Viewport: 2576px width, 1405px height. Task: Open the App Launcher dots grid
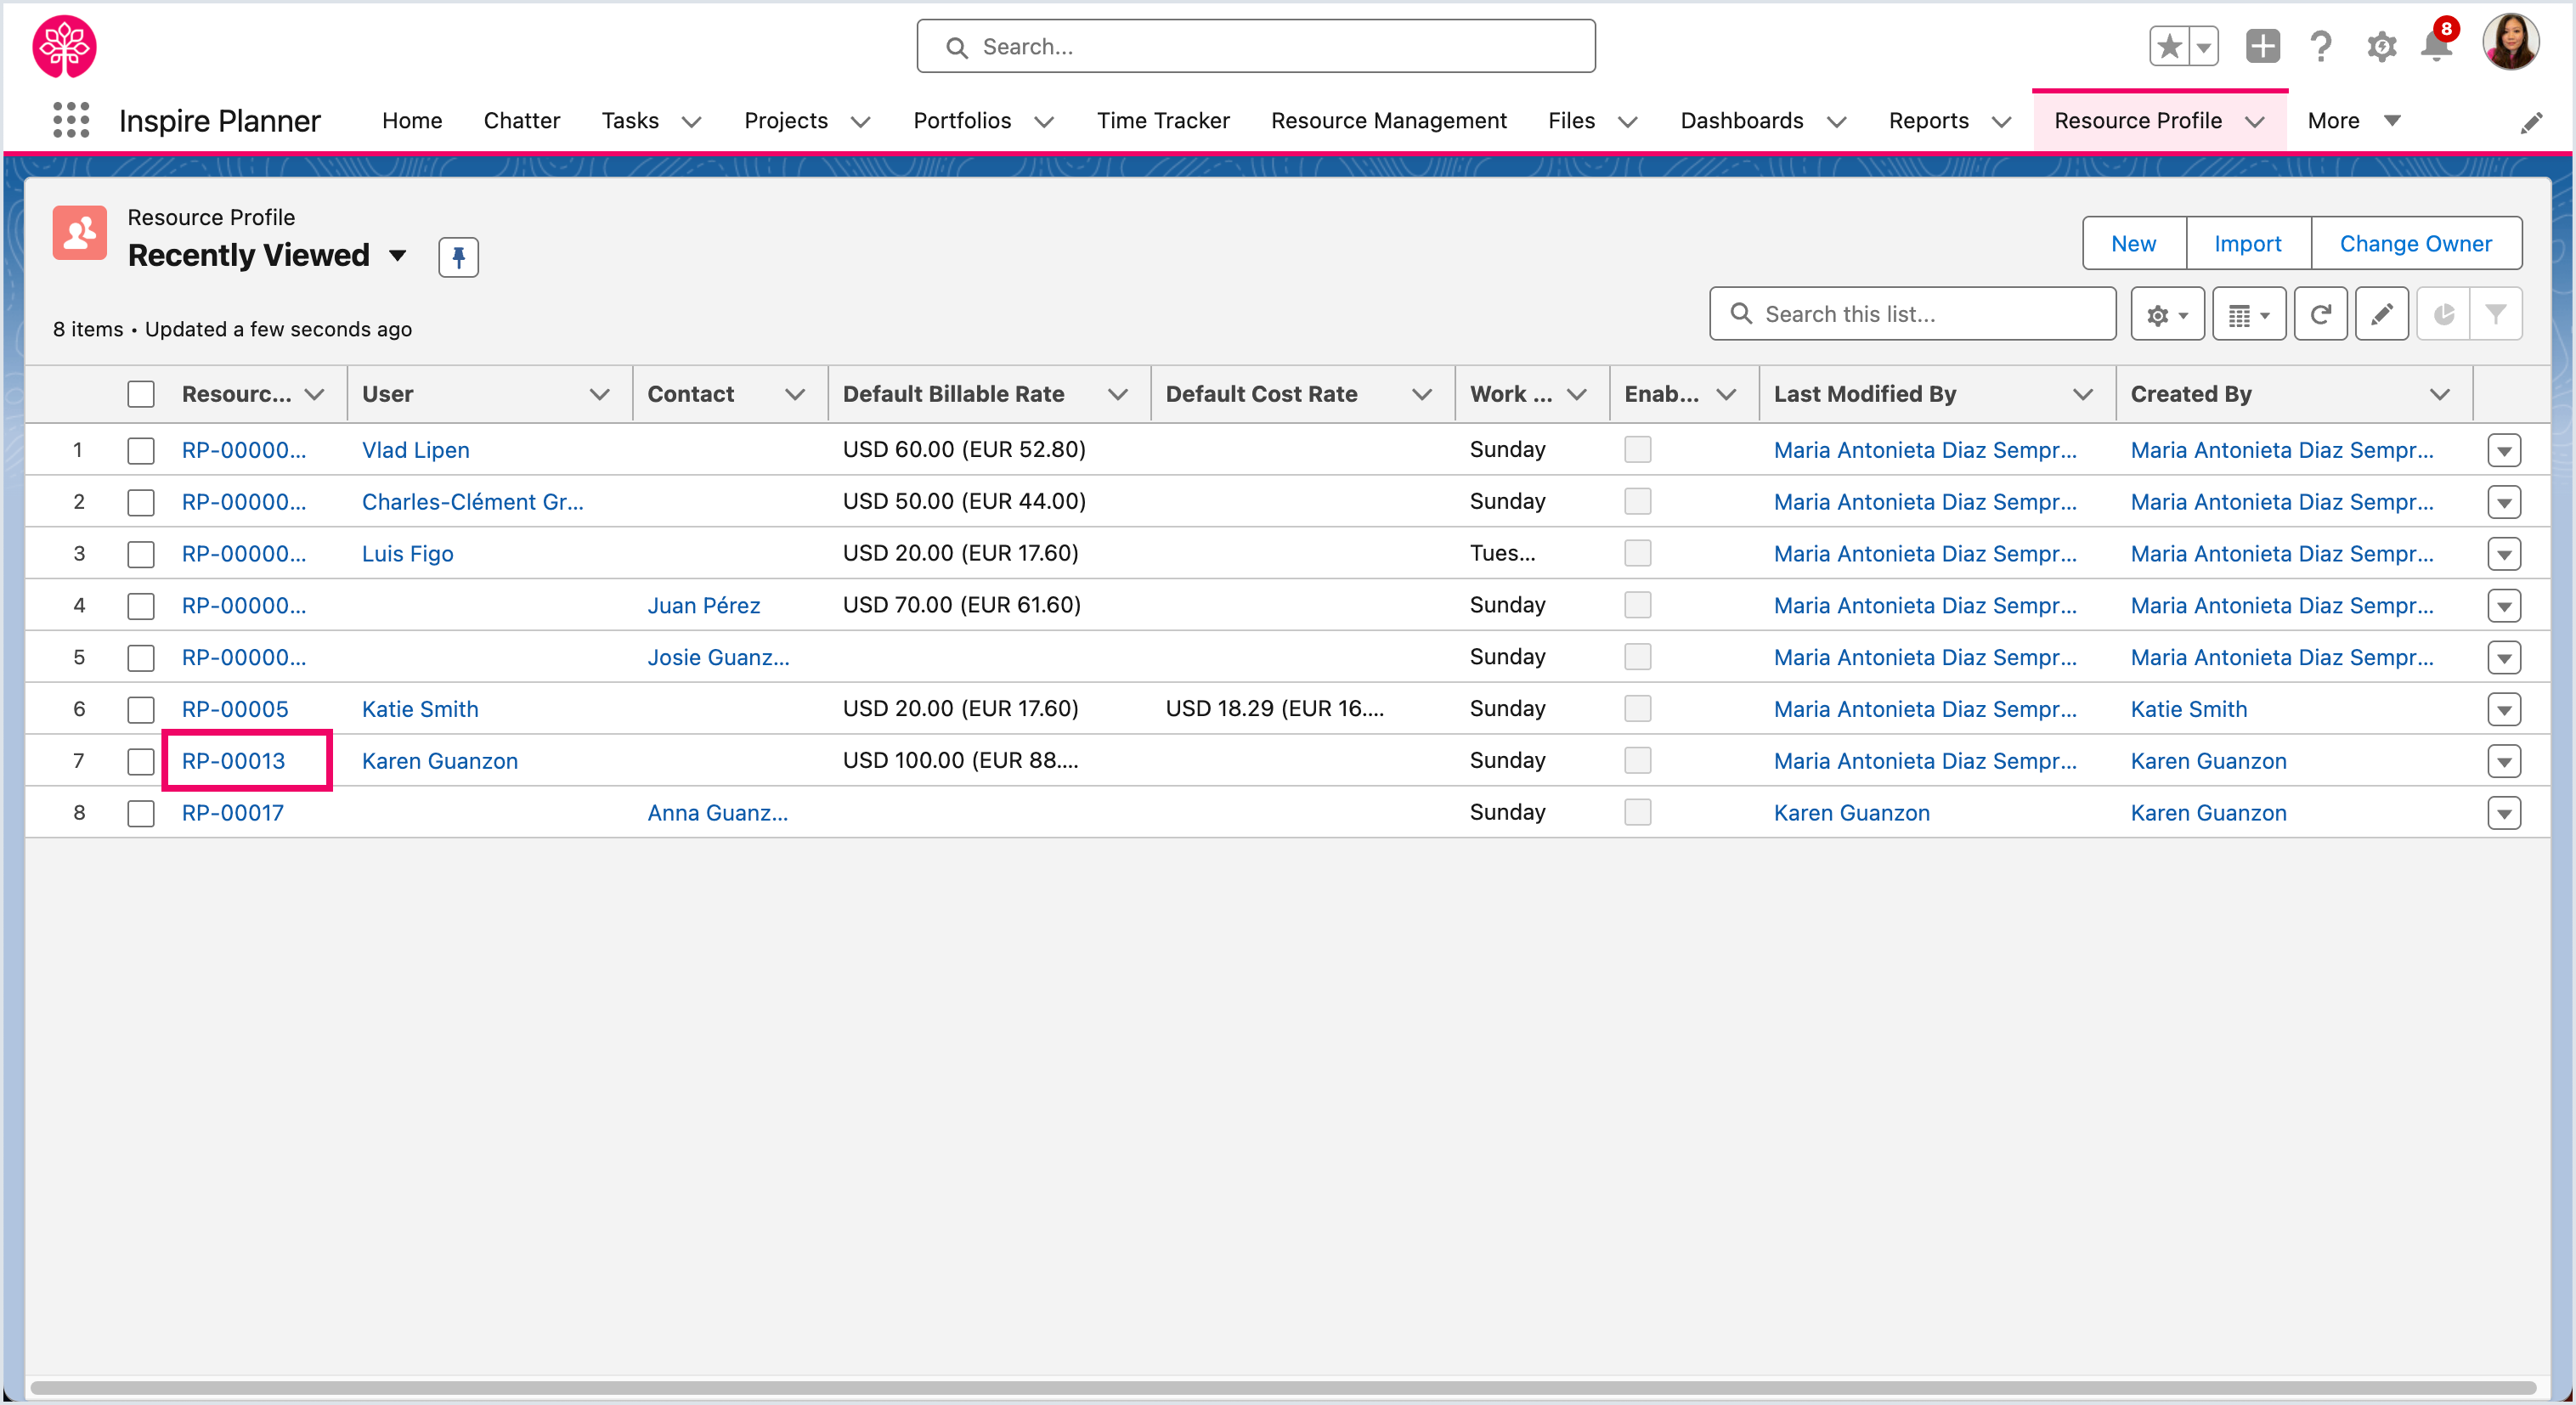coord(71,120)
